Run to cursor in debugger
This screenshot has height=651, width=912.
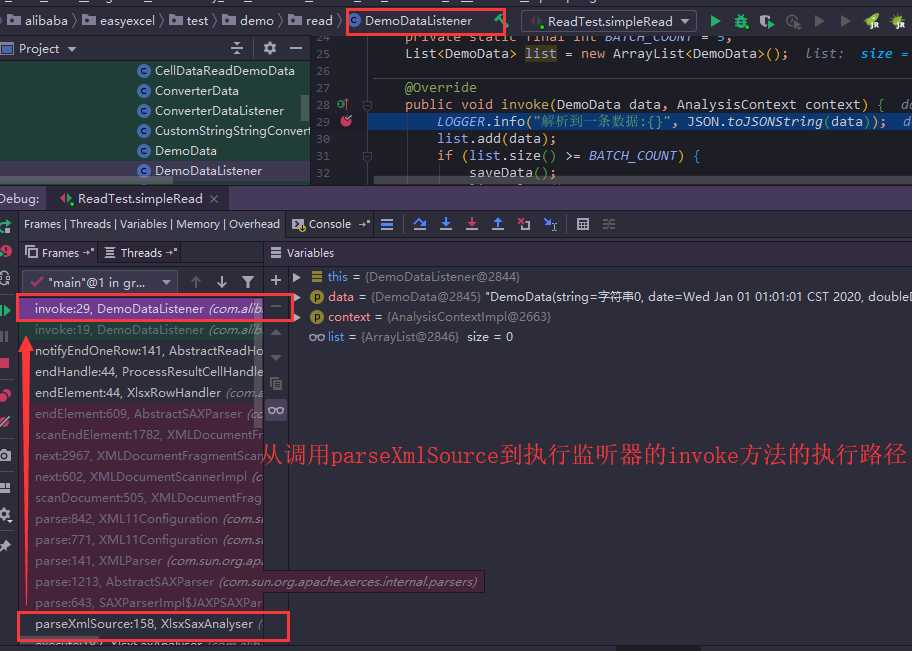click(x=550, y=225)
